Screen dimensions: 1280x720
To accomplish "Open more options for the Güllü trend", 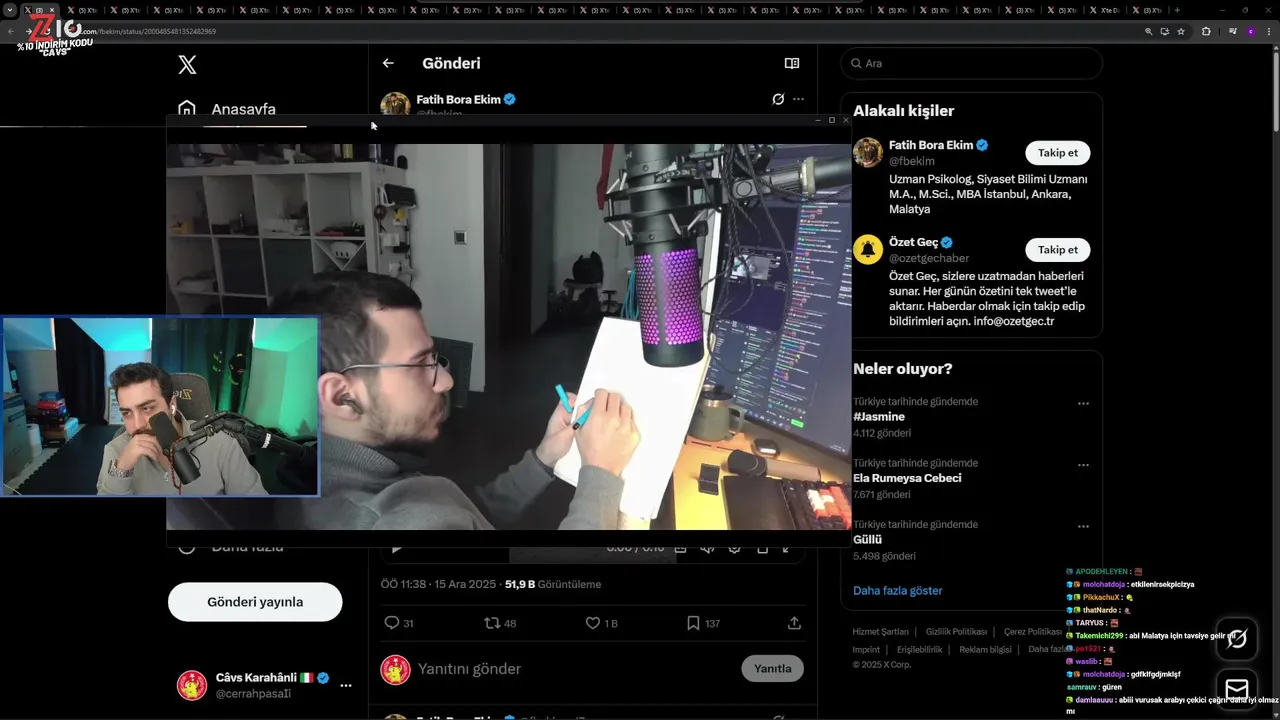I will tap(1083, 527).
